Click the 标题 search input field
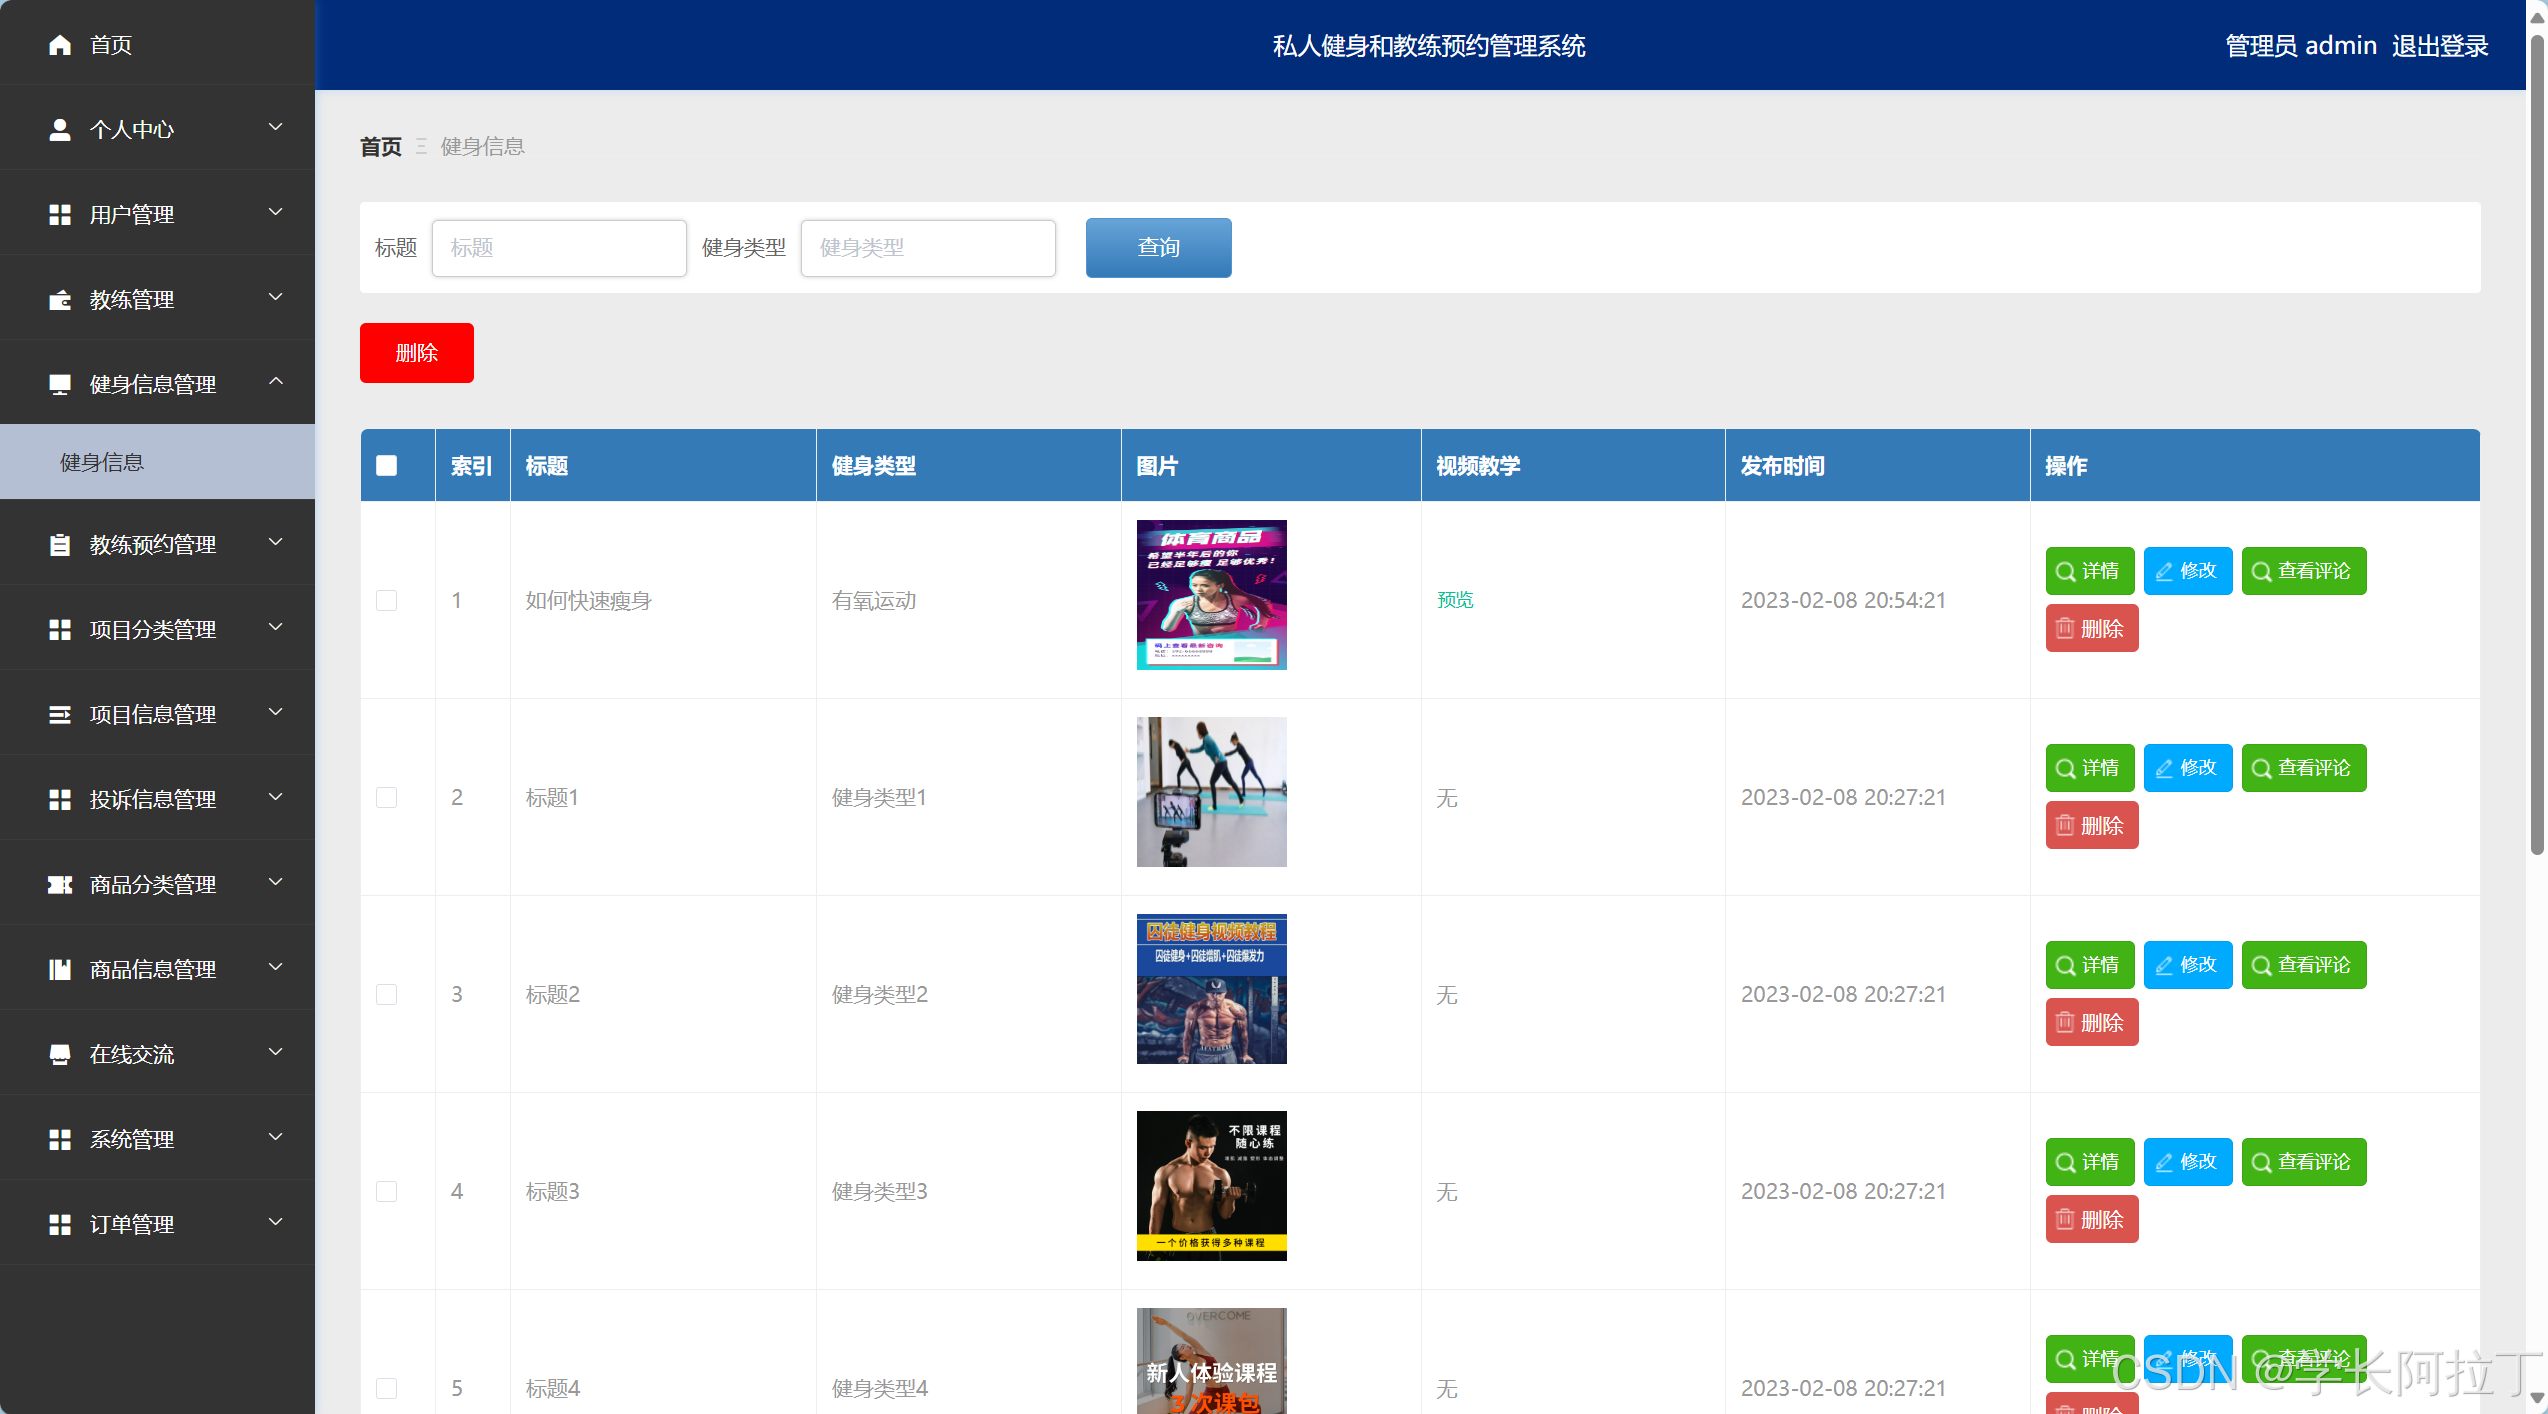 pyautogui.click(x=558, y=247)
